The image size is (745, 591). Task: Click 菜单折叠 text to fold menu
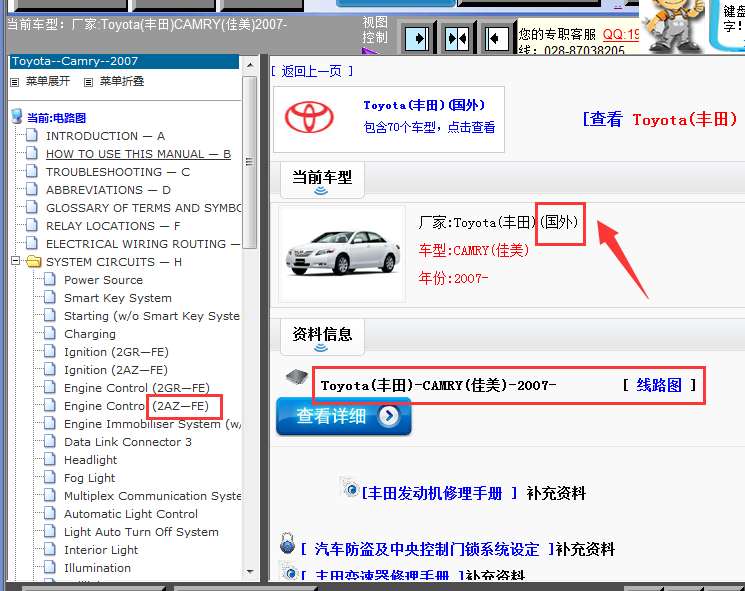coord(122,81)
